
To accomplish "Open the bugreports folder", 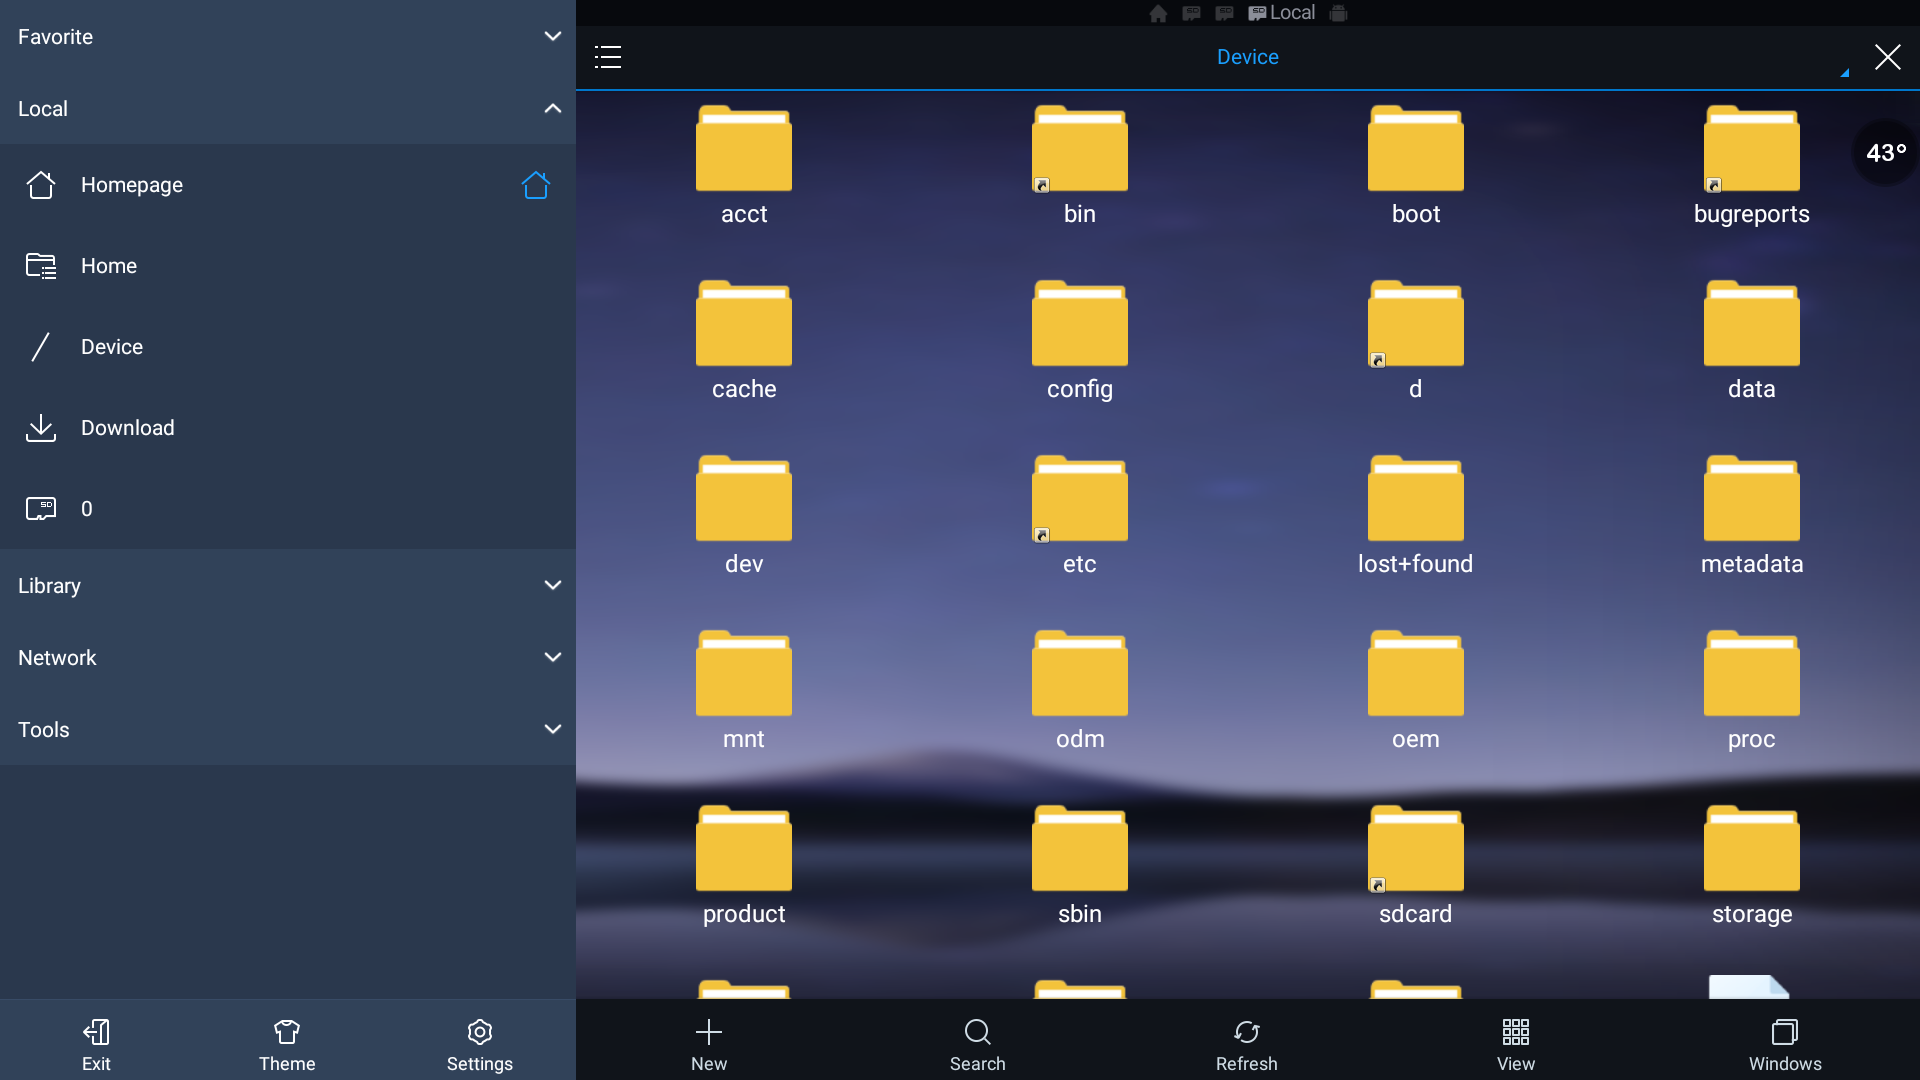I will (1752, 167).
